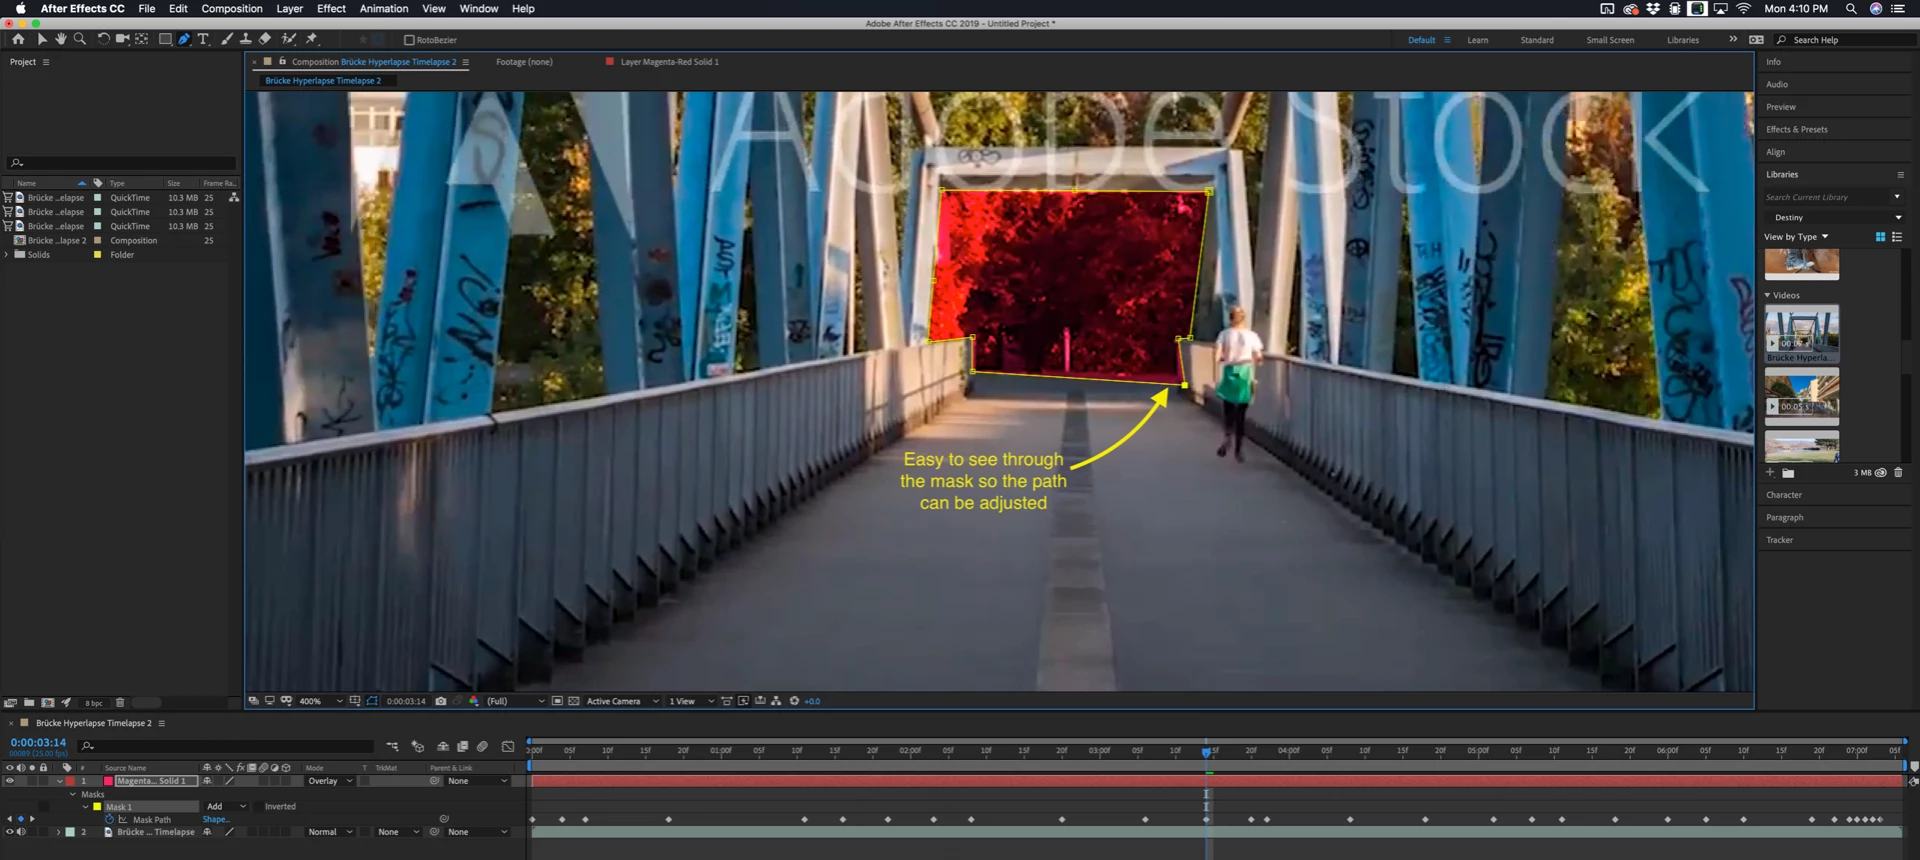Toggle Pixel Aspect Ratio Correction in viewer footer
1920x860 pixels.
pos(727,701)
